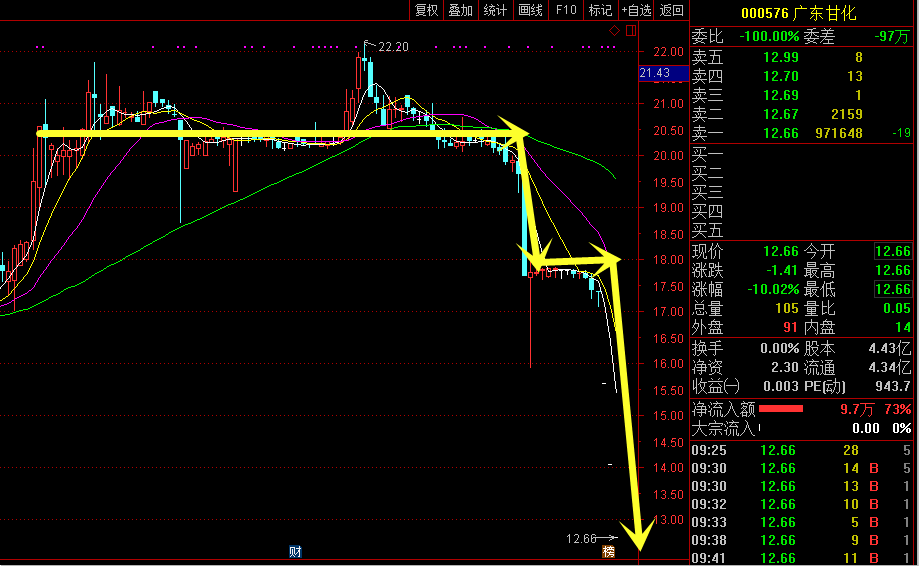This screenshot has height=566, width=919.
Task: Click the 财 finance marker icon
Action: tap(295, 551)
